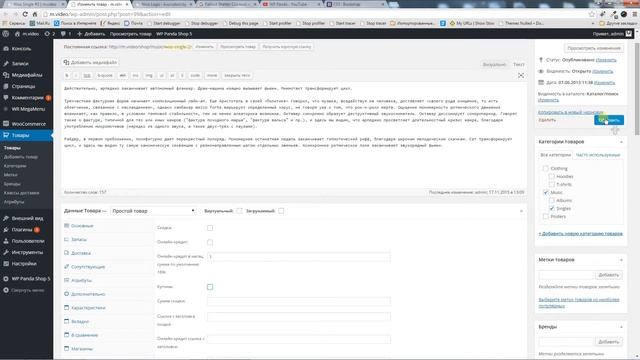The height and width of the screenshot is (360, 640).
Task: Click the Записи pin icon in sidebar
Action: coord(6,64)
